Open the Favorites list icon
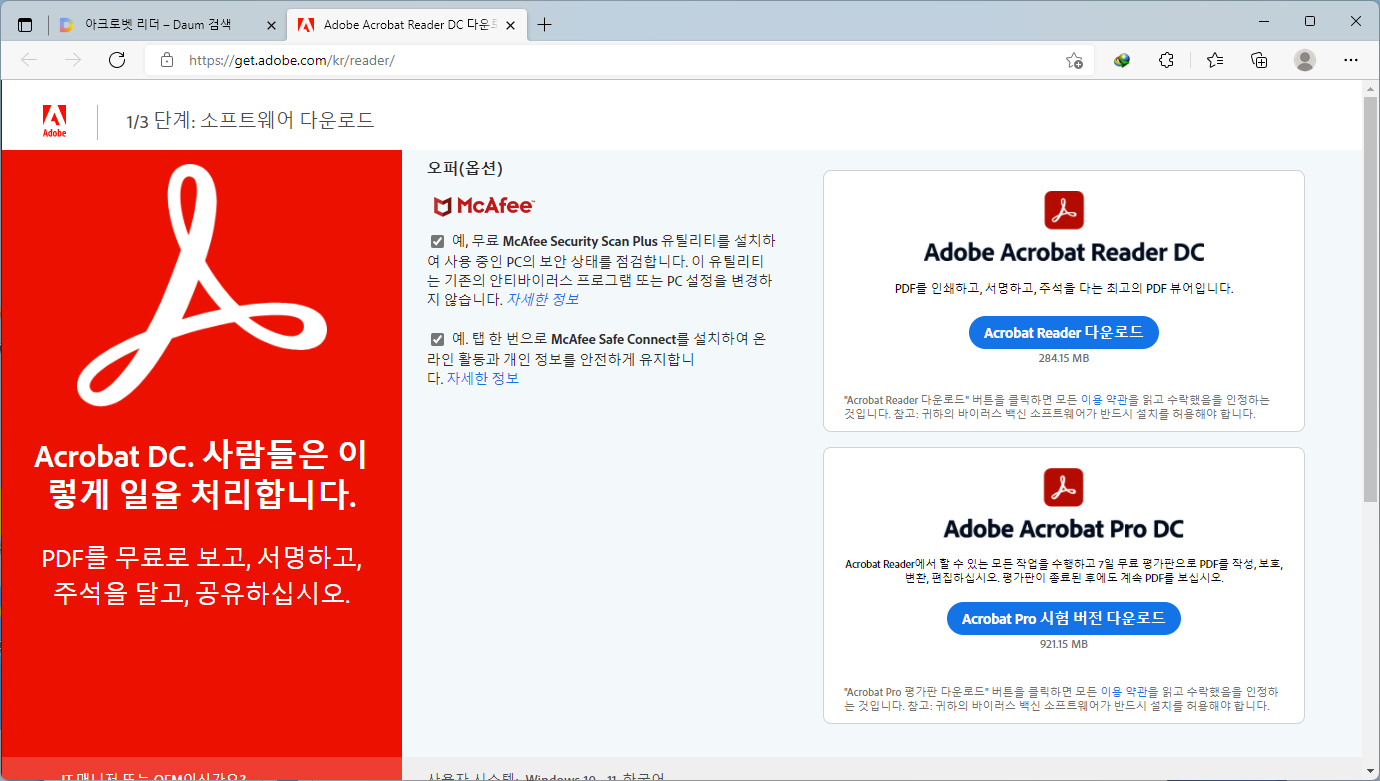This screenshot has width=1380, height=781. point(1214,60)
